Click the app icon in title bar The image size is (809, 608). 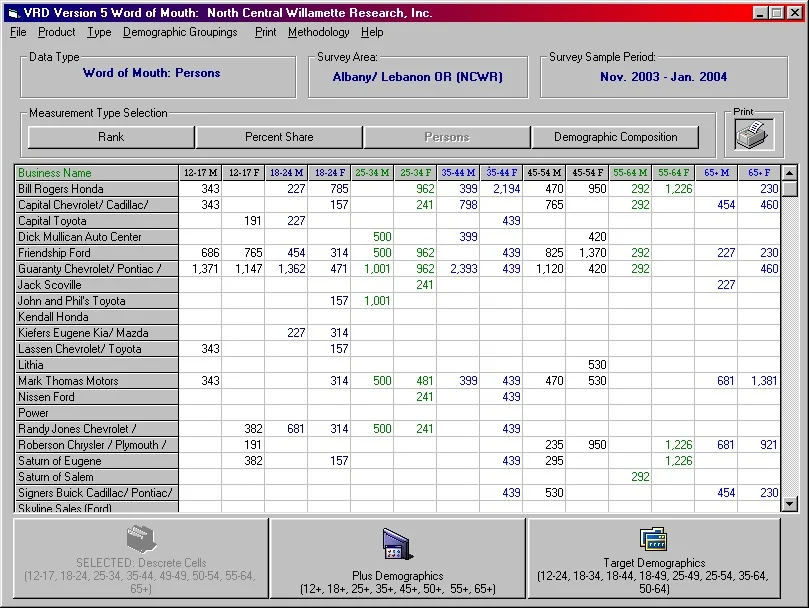point(14,13)
